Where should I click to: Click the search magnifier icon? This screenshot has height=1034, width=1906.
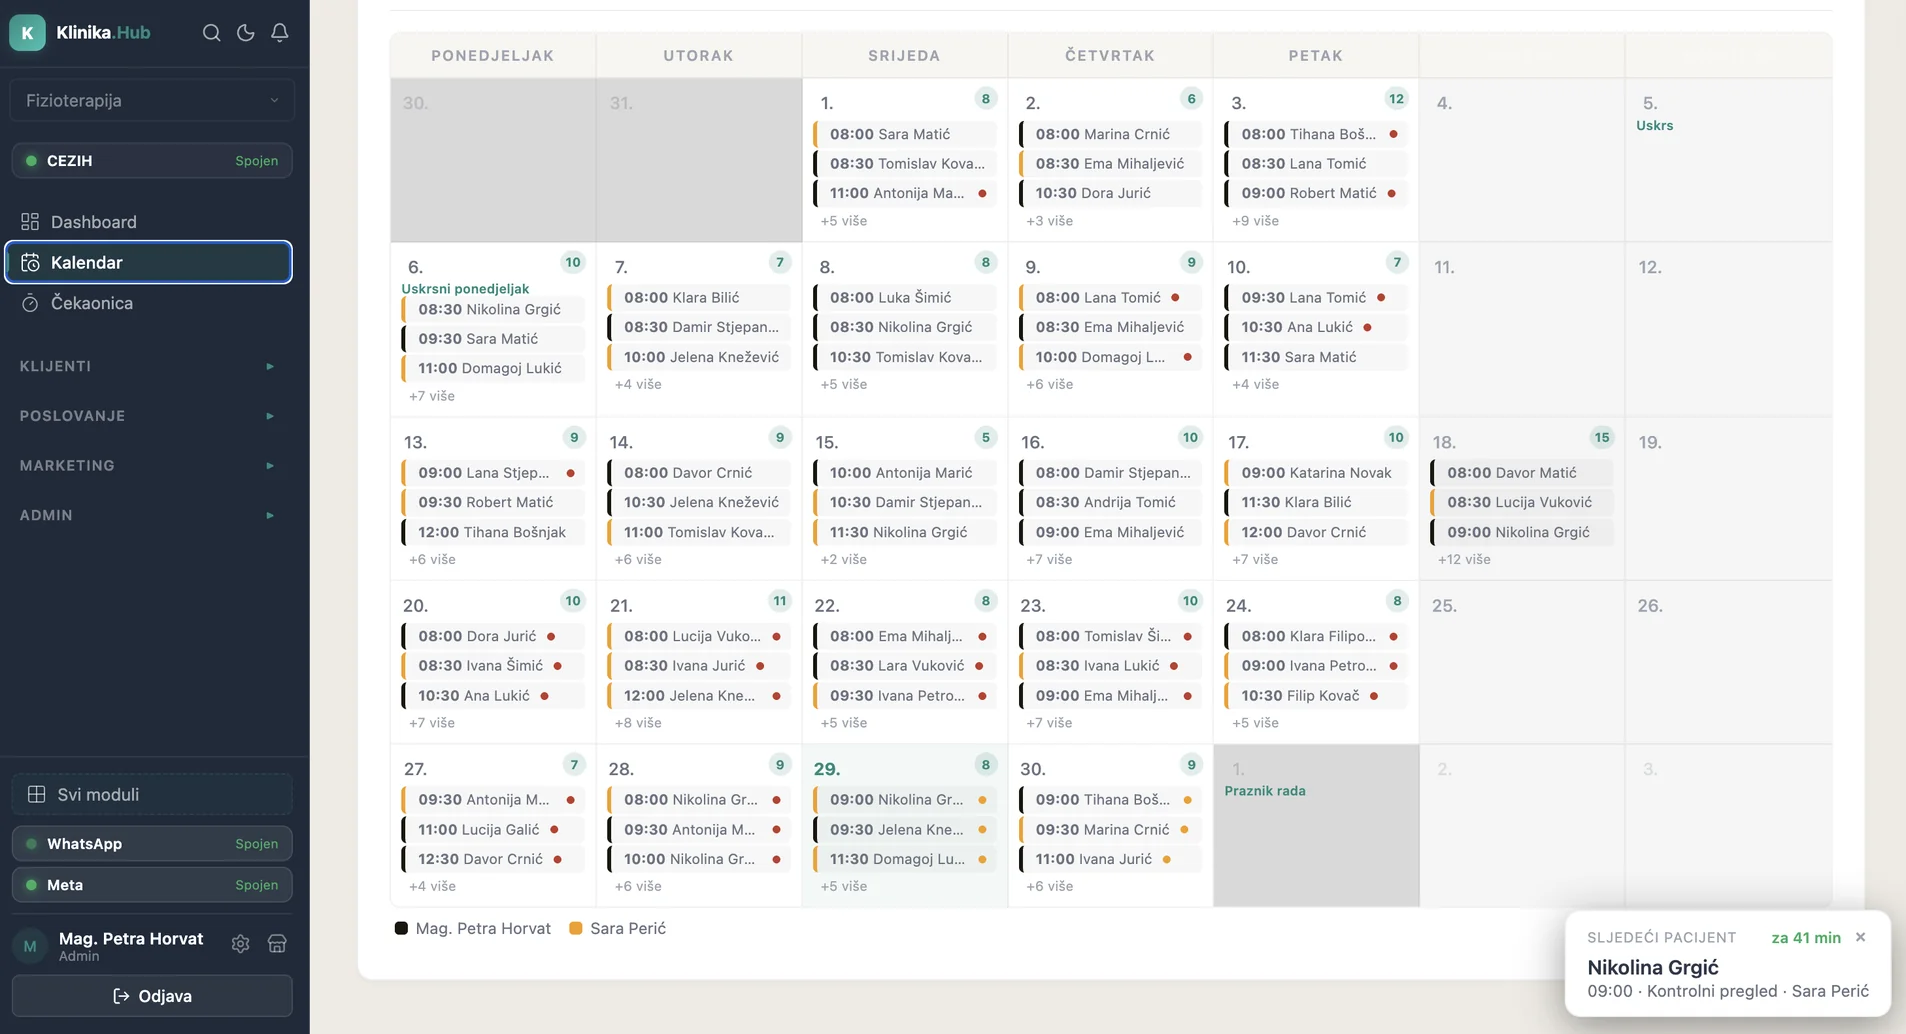coord(211,33)
